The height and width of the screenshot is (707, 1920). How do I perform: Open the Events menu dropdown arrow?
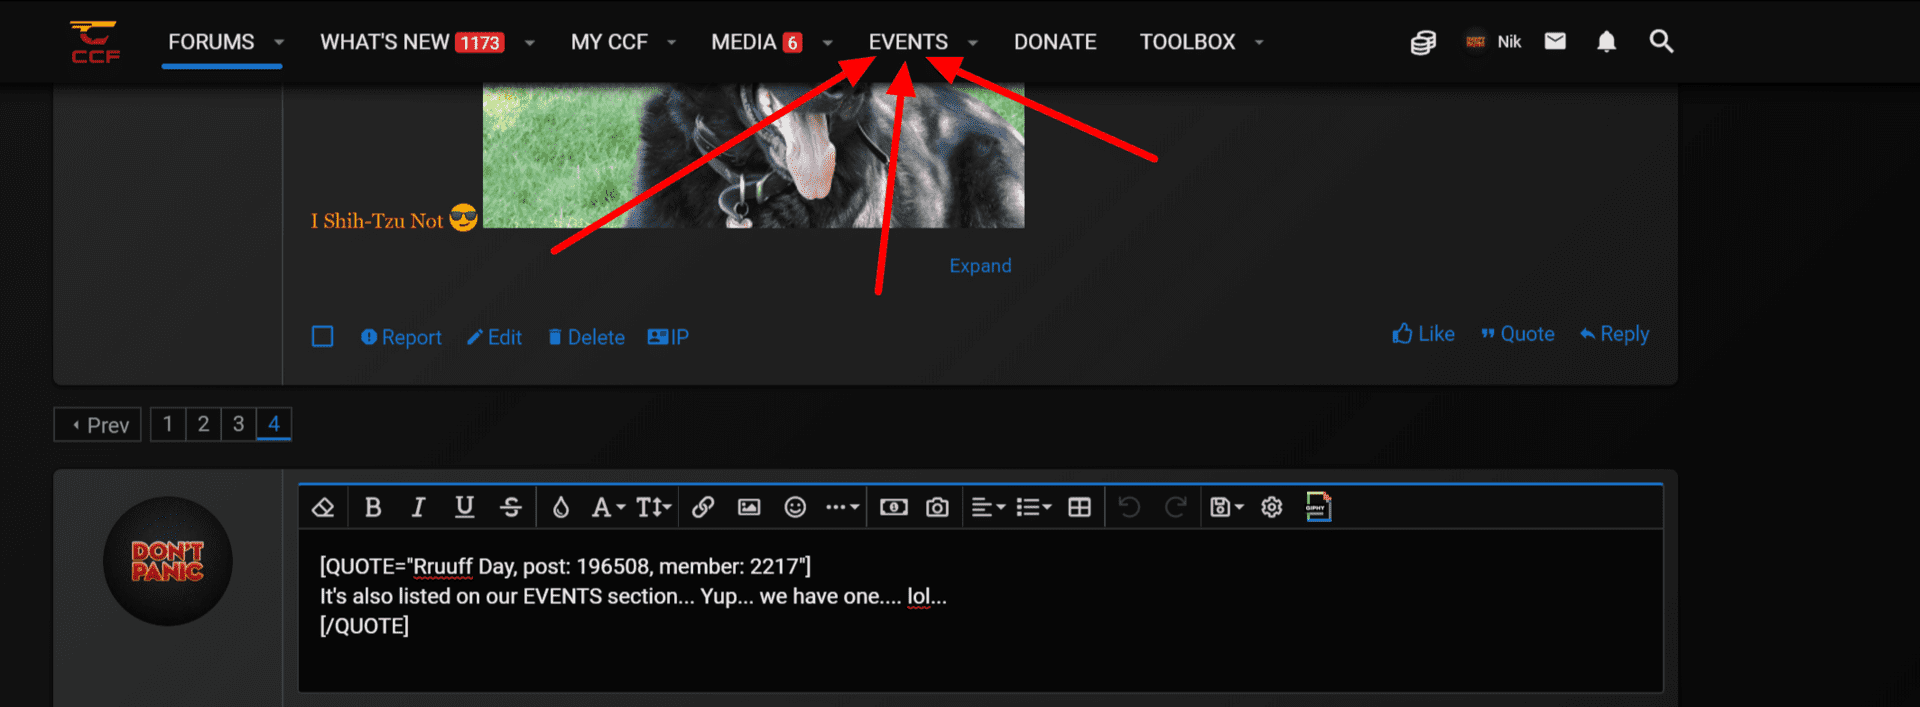(x=973, y=42)
